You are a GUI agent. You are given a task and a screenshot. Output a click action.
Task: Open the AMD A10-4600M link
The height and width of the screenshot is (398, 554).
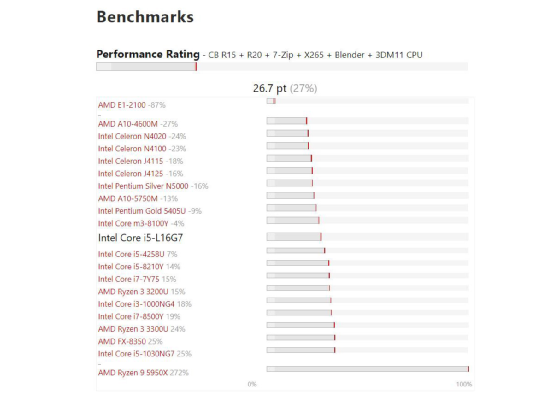tap(128, 124)
